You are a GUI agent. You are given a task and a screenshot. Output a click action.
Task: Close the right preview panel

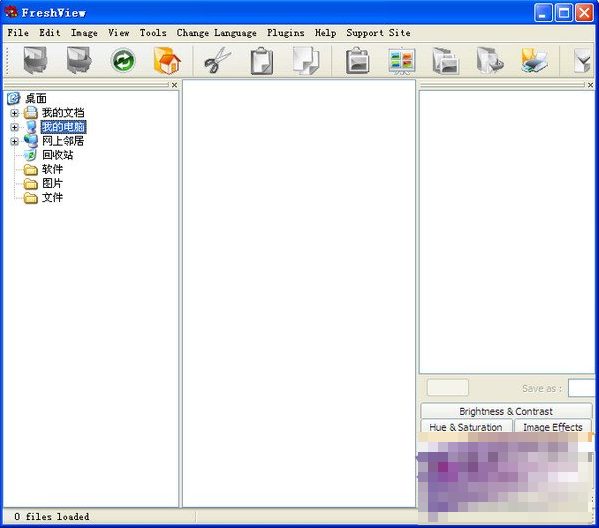tap(590, 85)
